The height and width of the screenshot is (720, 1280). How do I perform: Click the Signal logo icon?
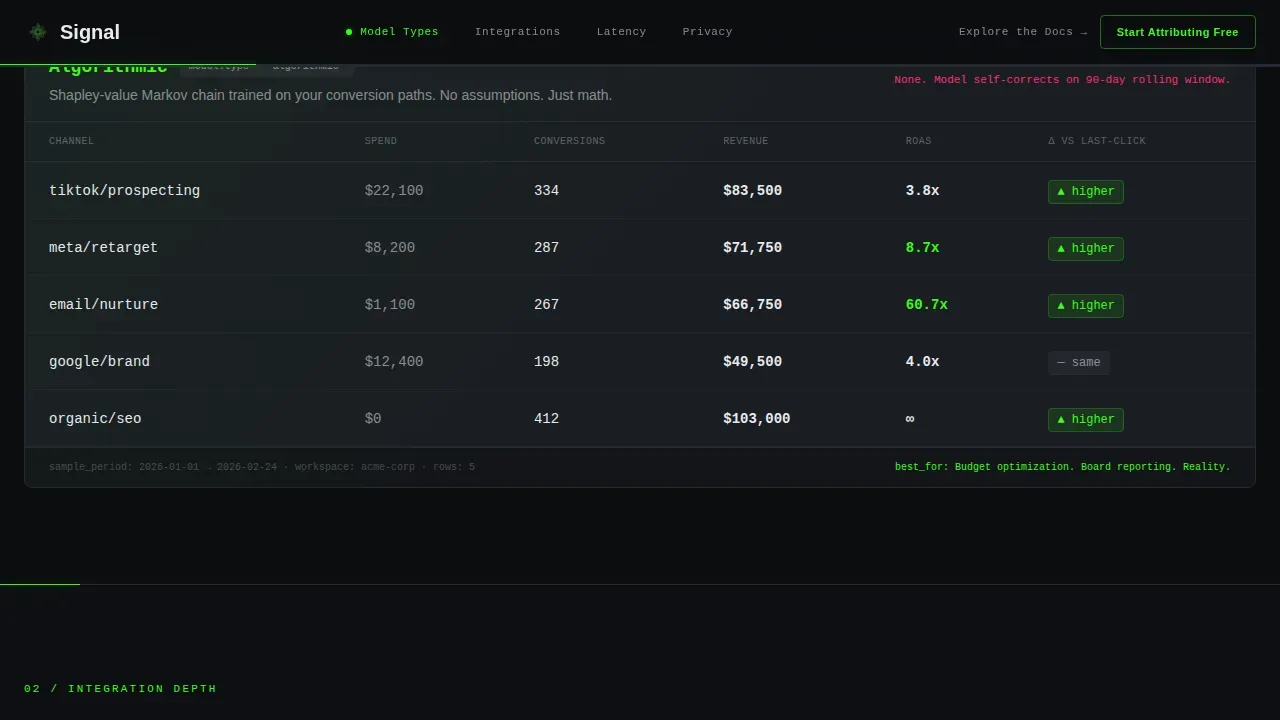click(38, 32)
